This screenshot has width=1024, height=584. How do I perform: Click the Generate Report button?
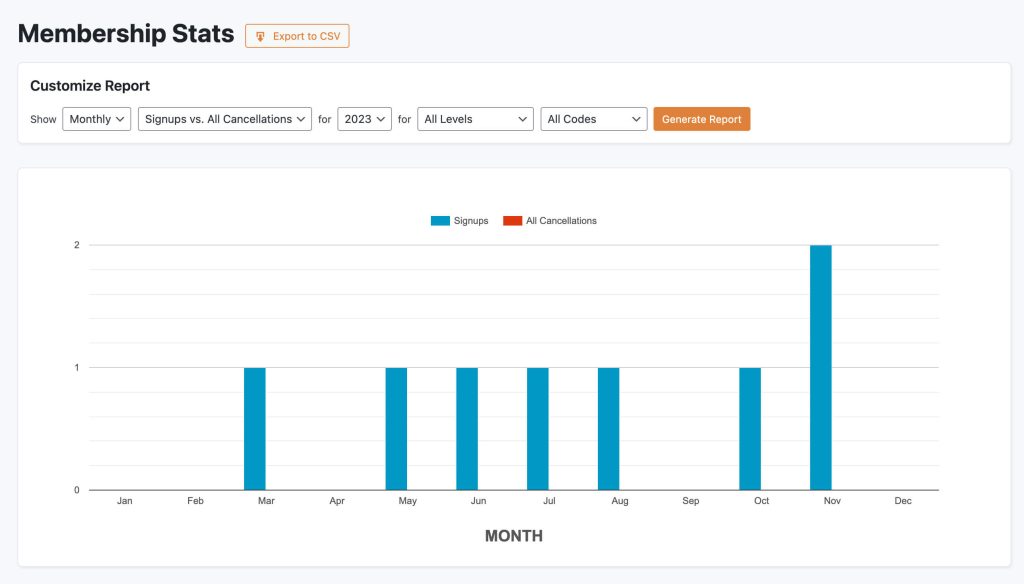point(701,118)
